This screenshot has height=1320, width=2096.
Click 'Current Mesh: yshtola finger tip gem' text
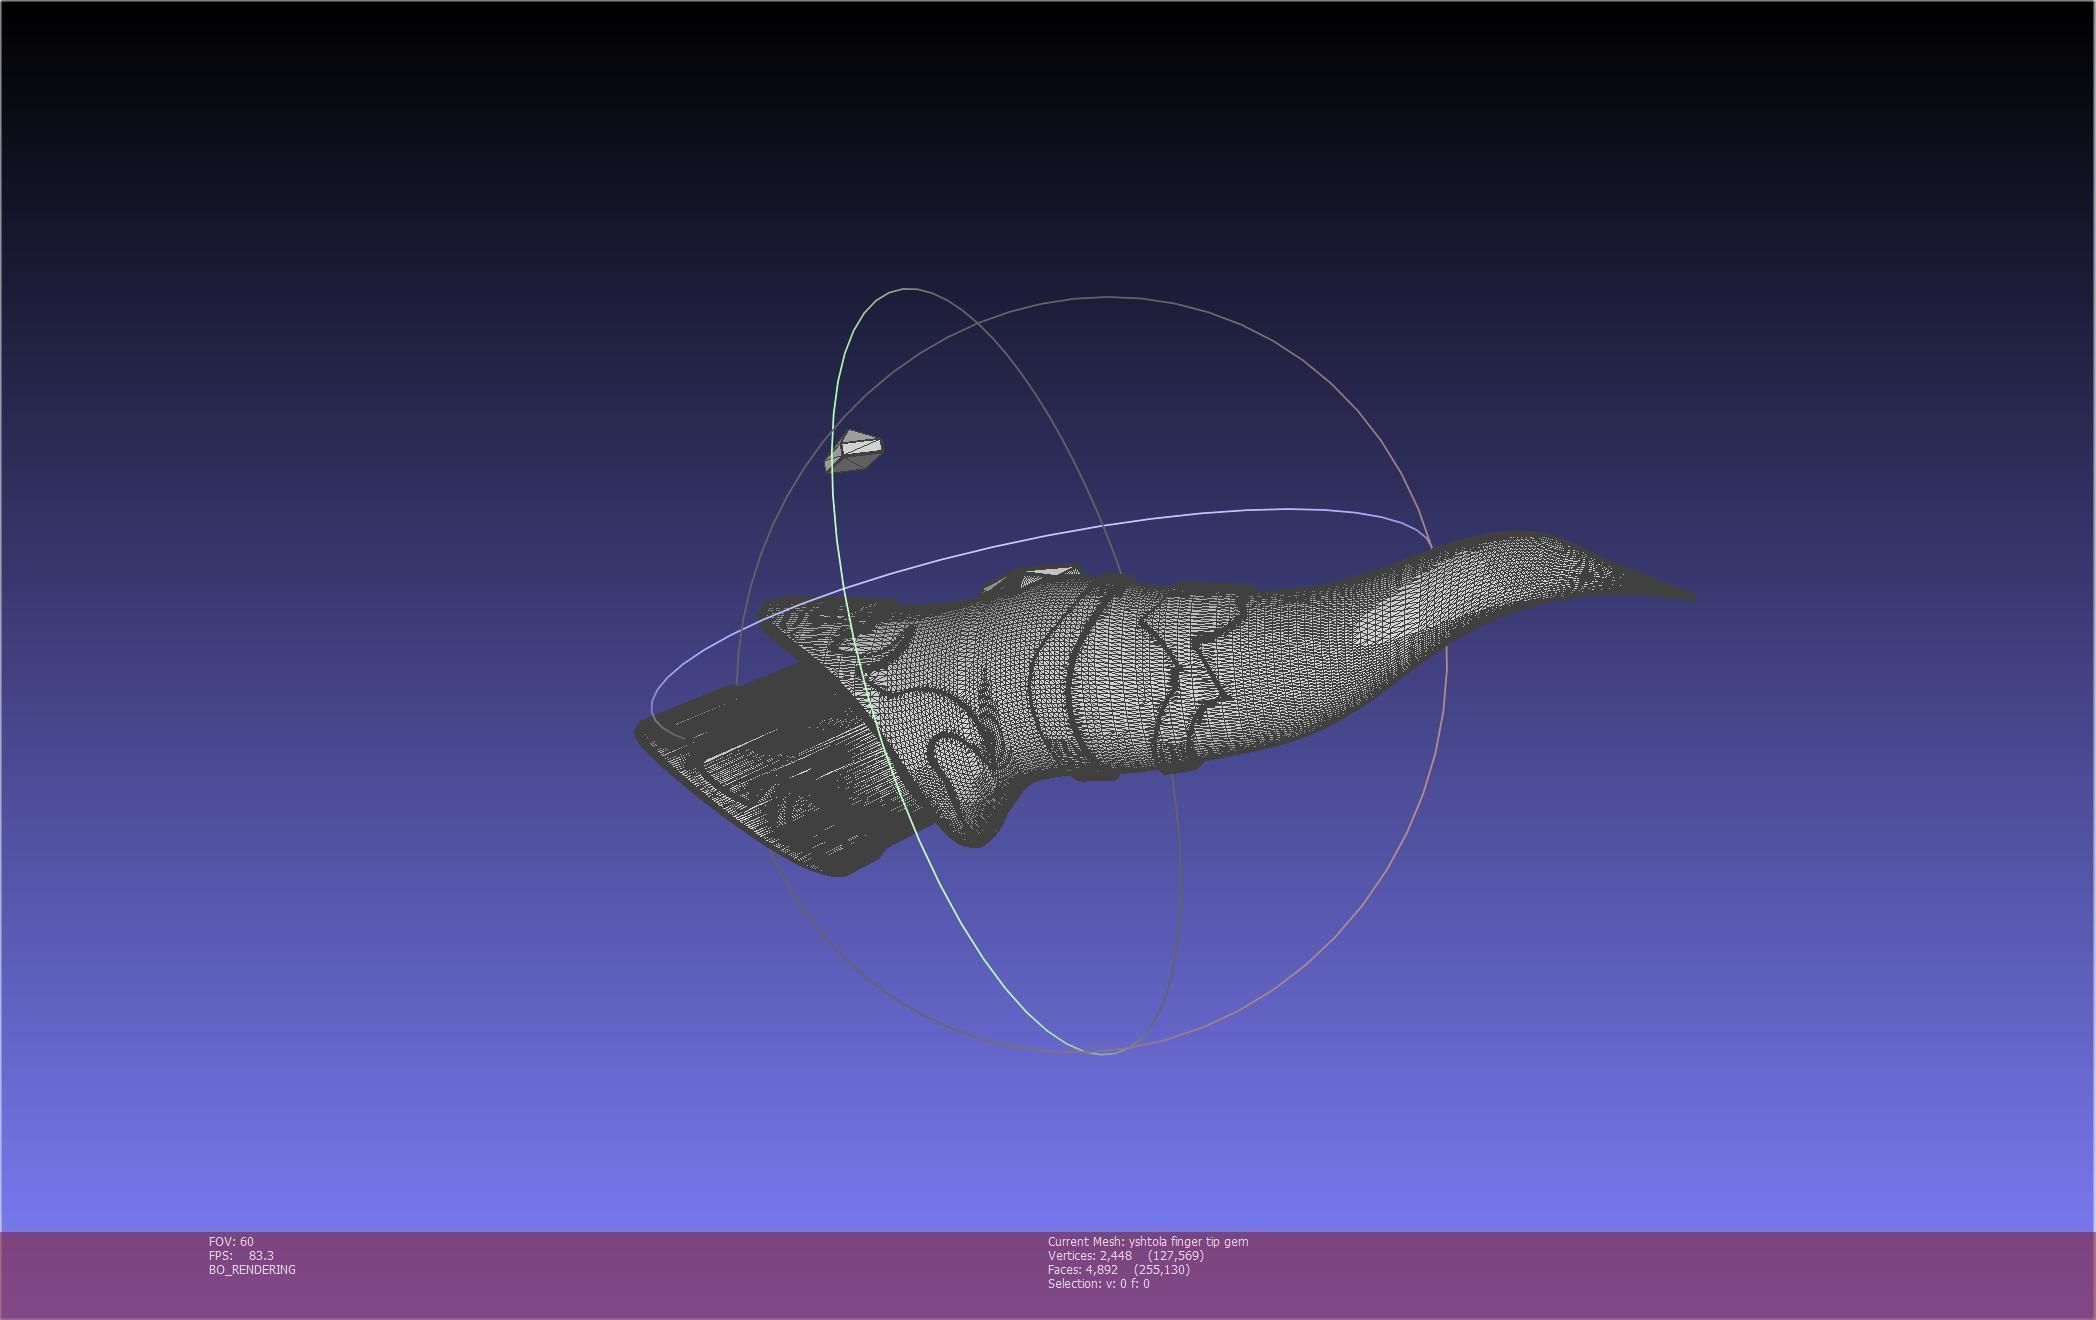click(x=1148, y=1241)
